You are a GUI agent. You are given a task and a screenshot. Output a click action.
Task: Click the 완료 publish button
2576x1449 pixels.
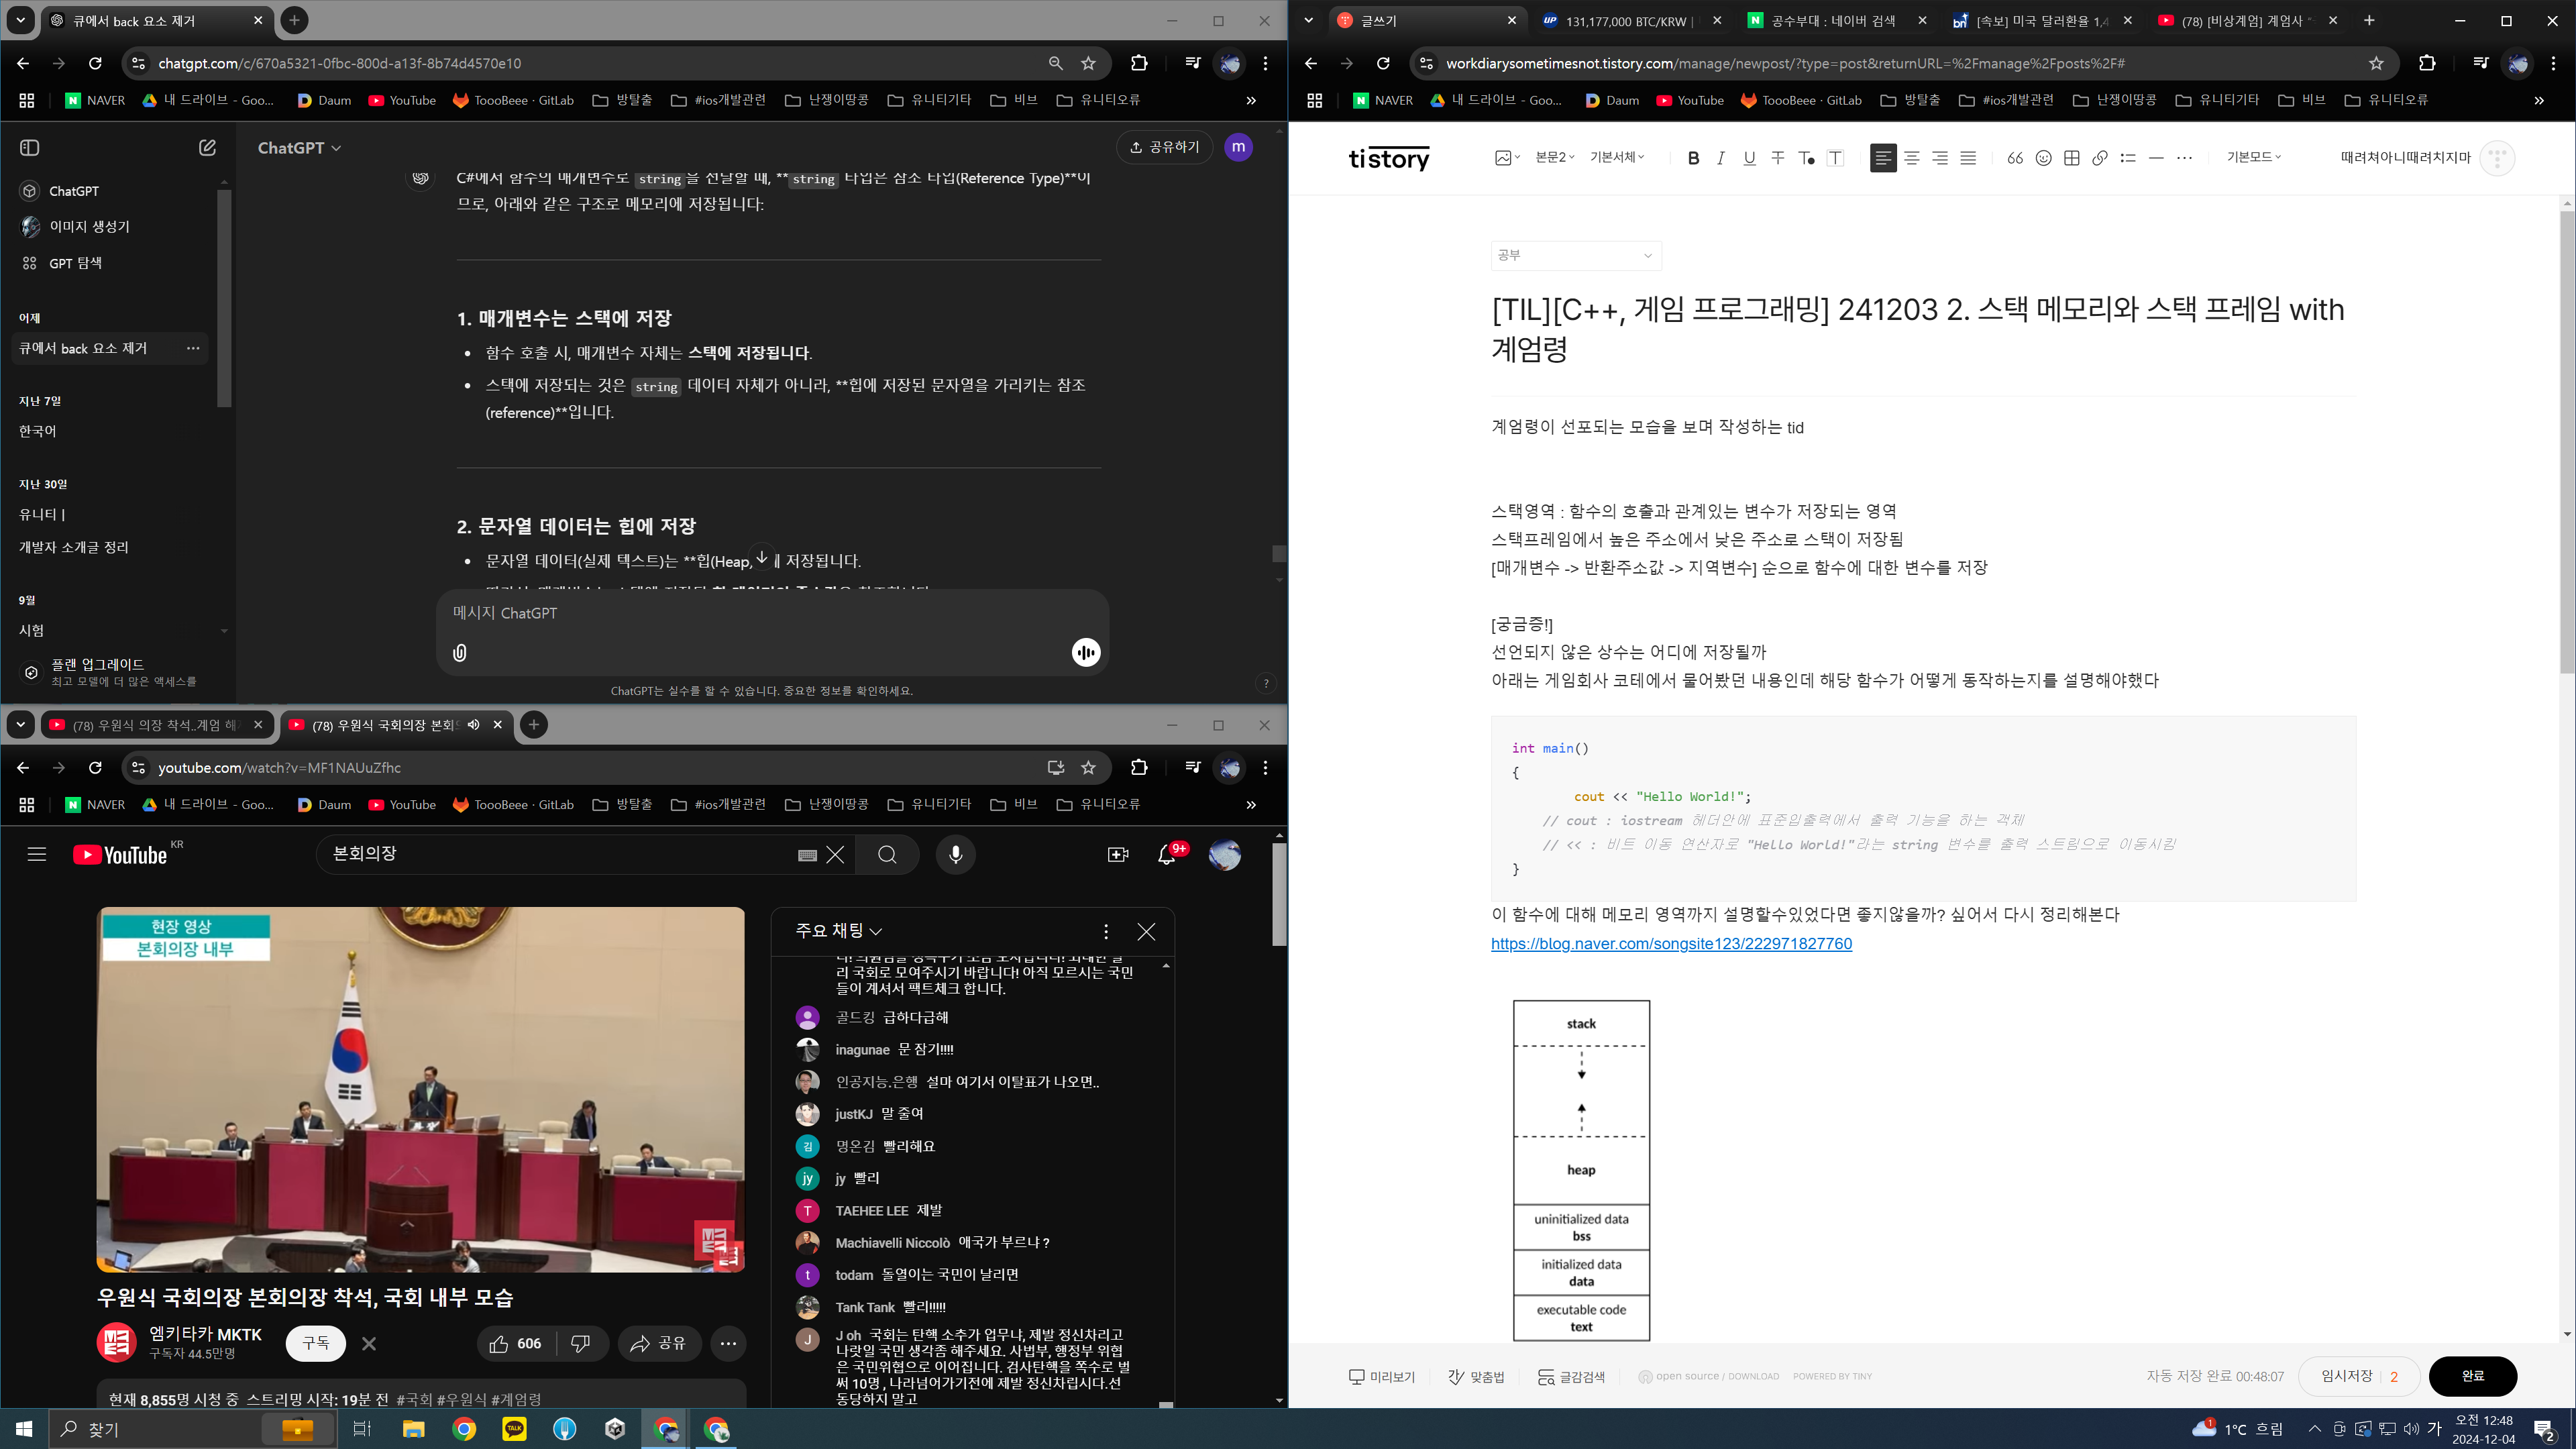[x=2471, y=1376]
